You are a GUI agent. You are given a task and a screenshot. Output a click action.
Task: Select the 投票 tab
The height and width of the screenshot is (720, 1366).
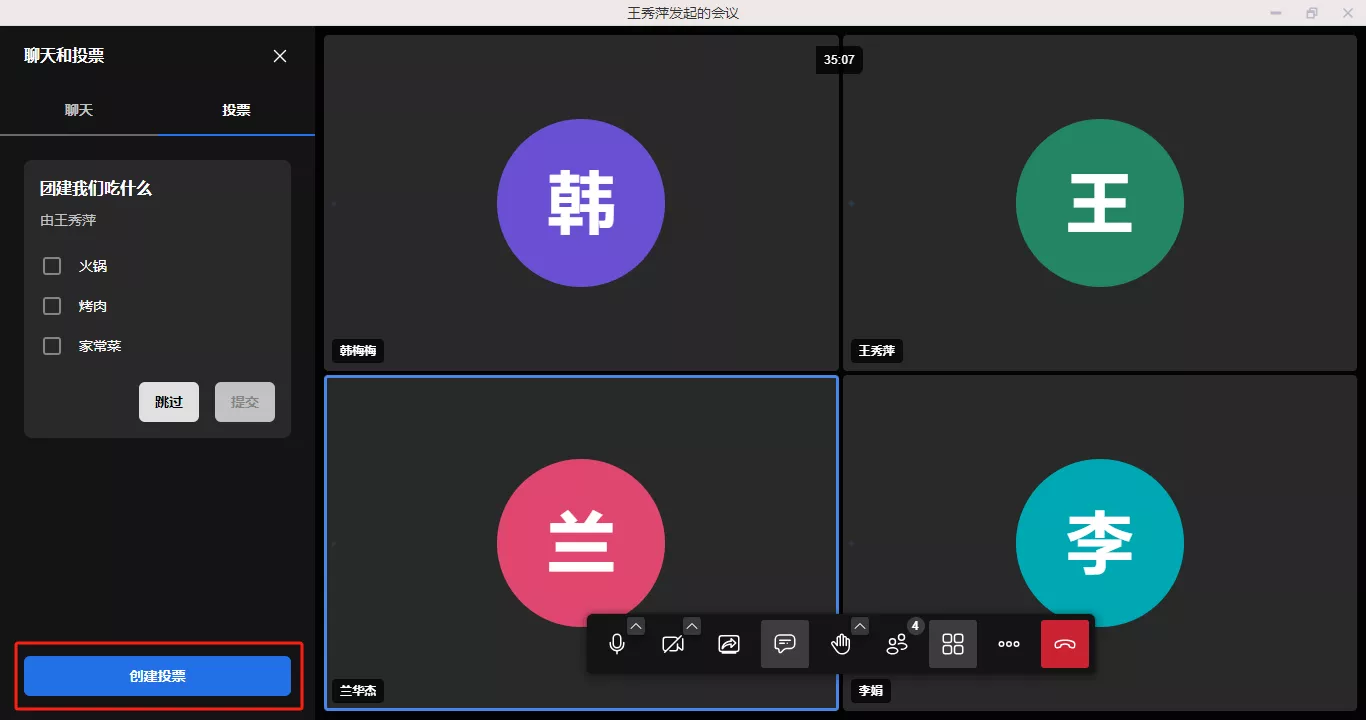(x=236, y=110)
